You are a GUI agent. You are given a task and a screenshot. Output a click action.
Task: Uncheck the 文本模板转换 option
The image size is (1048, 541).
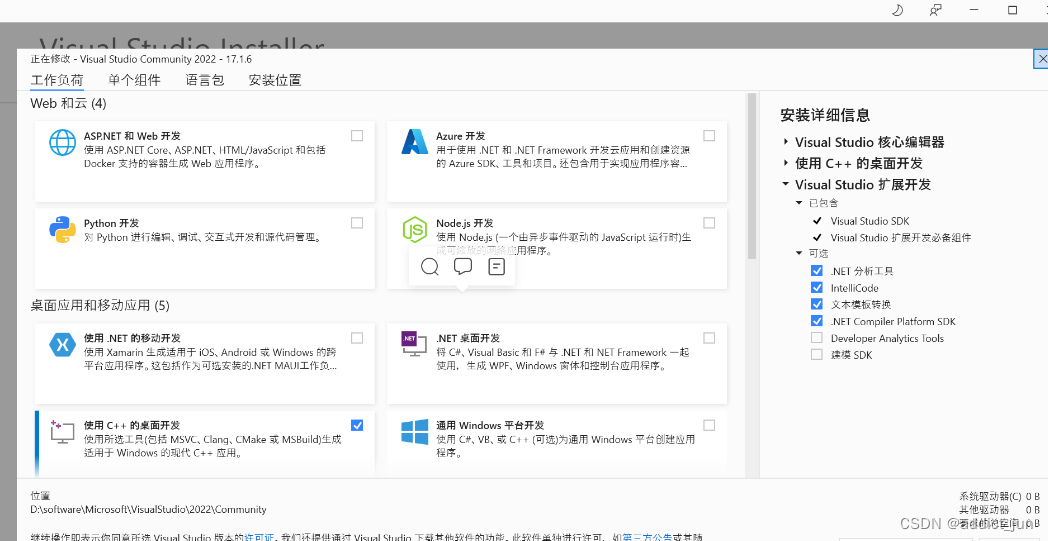pos(817,304)
